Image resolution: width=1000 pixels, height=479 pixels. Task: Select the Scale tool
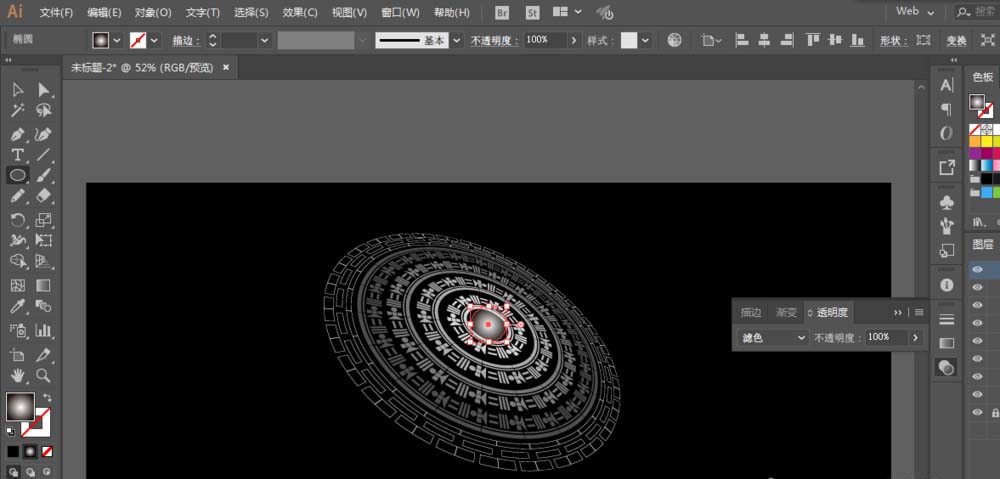coord(43,220)
